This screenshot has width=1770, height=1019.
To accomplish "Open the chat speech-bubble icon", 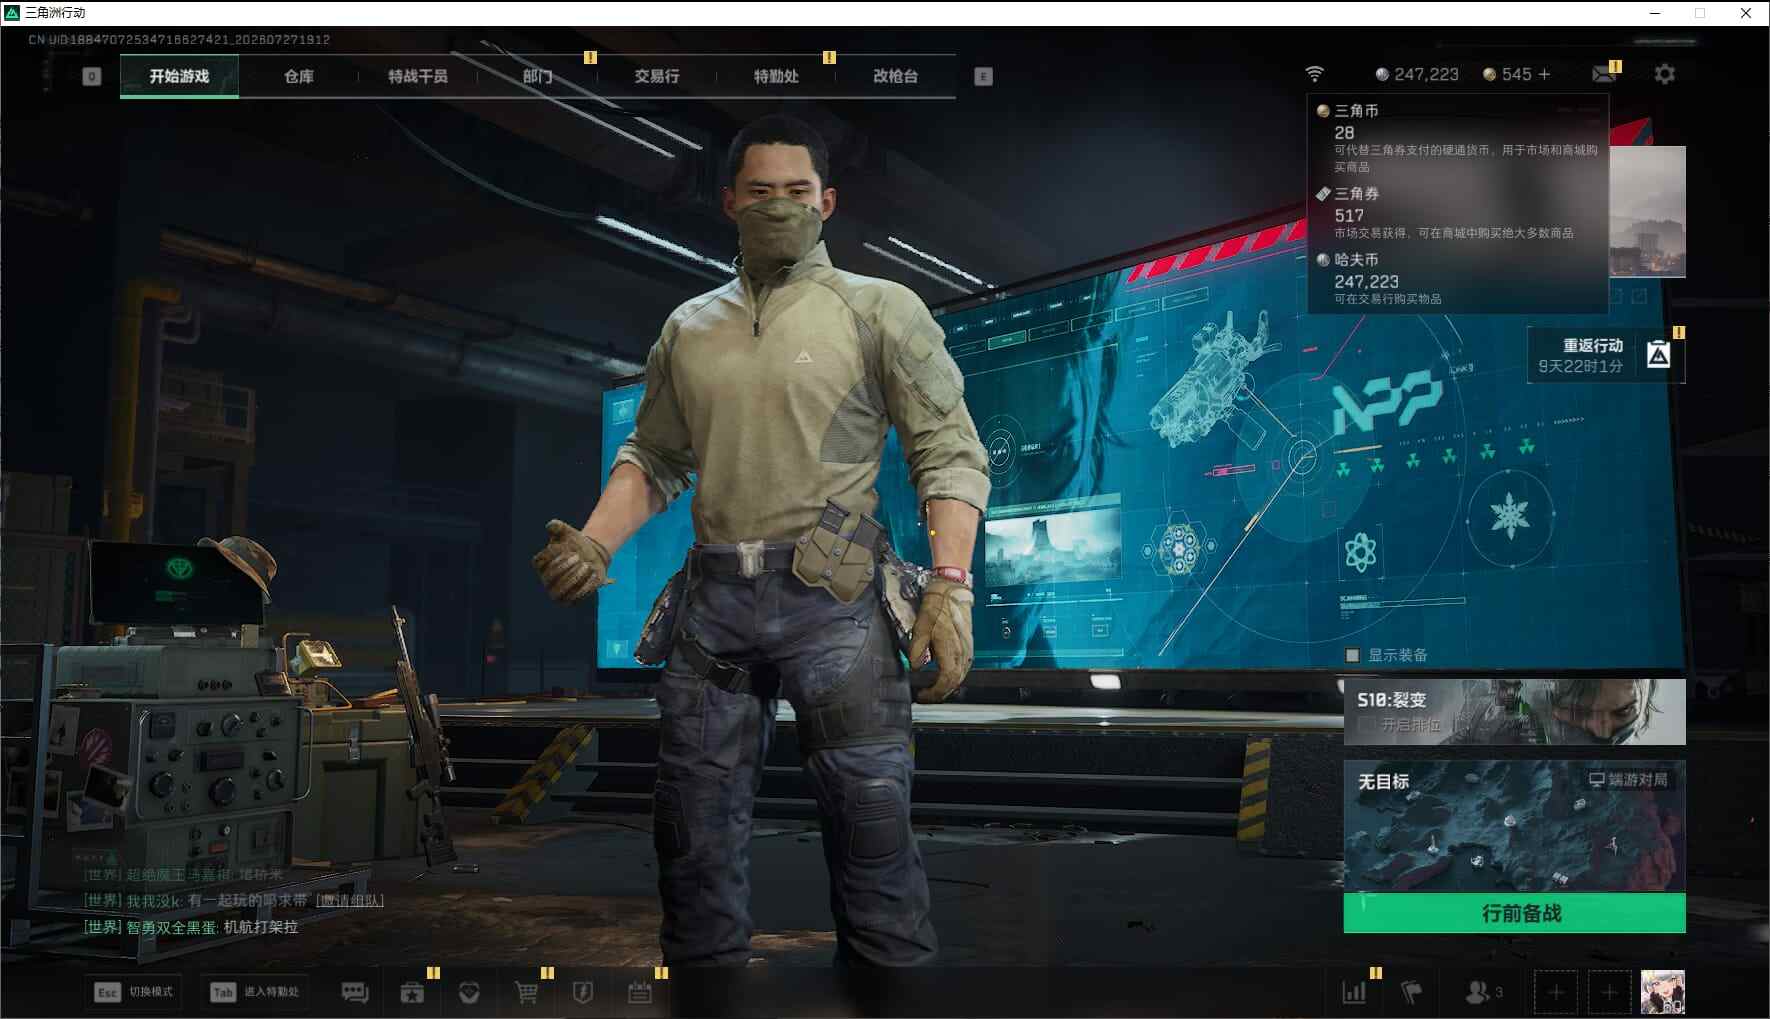I will (x=355, y=992).
